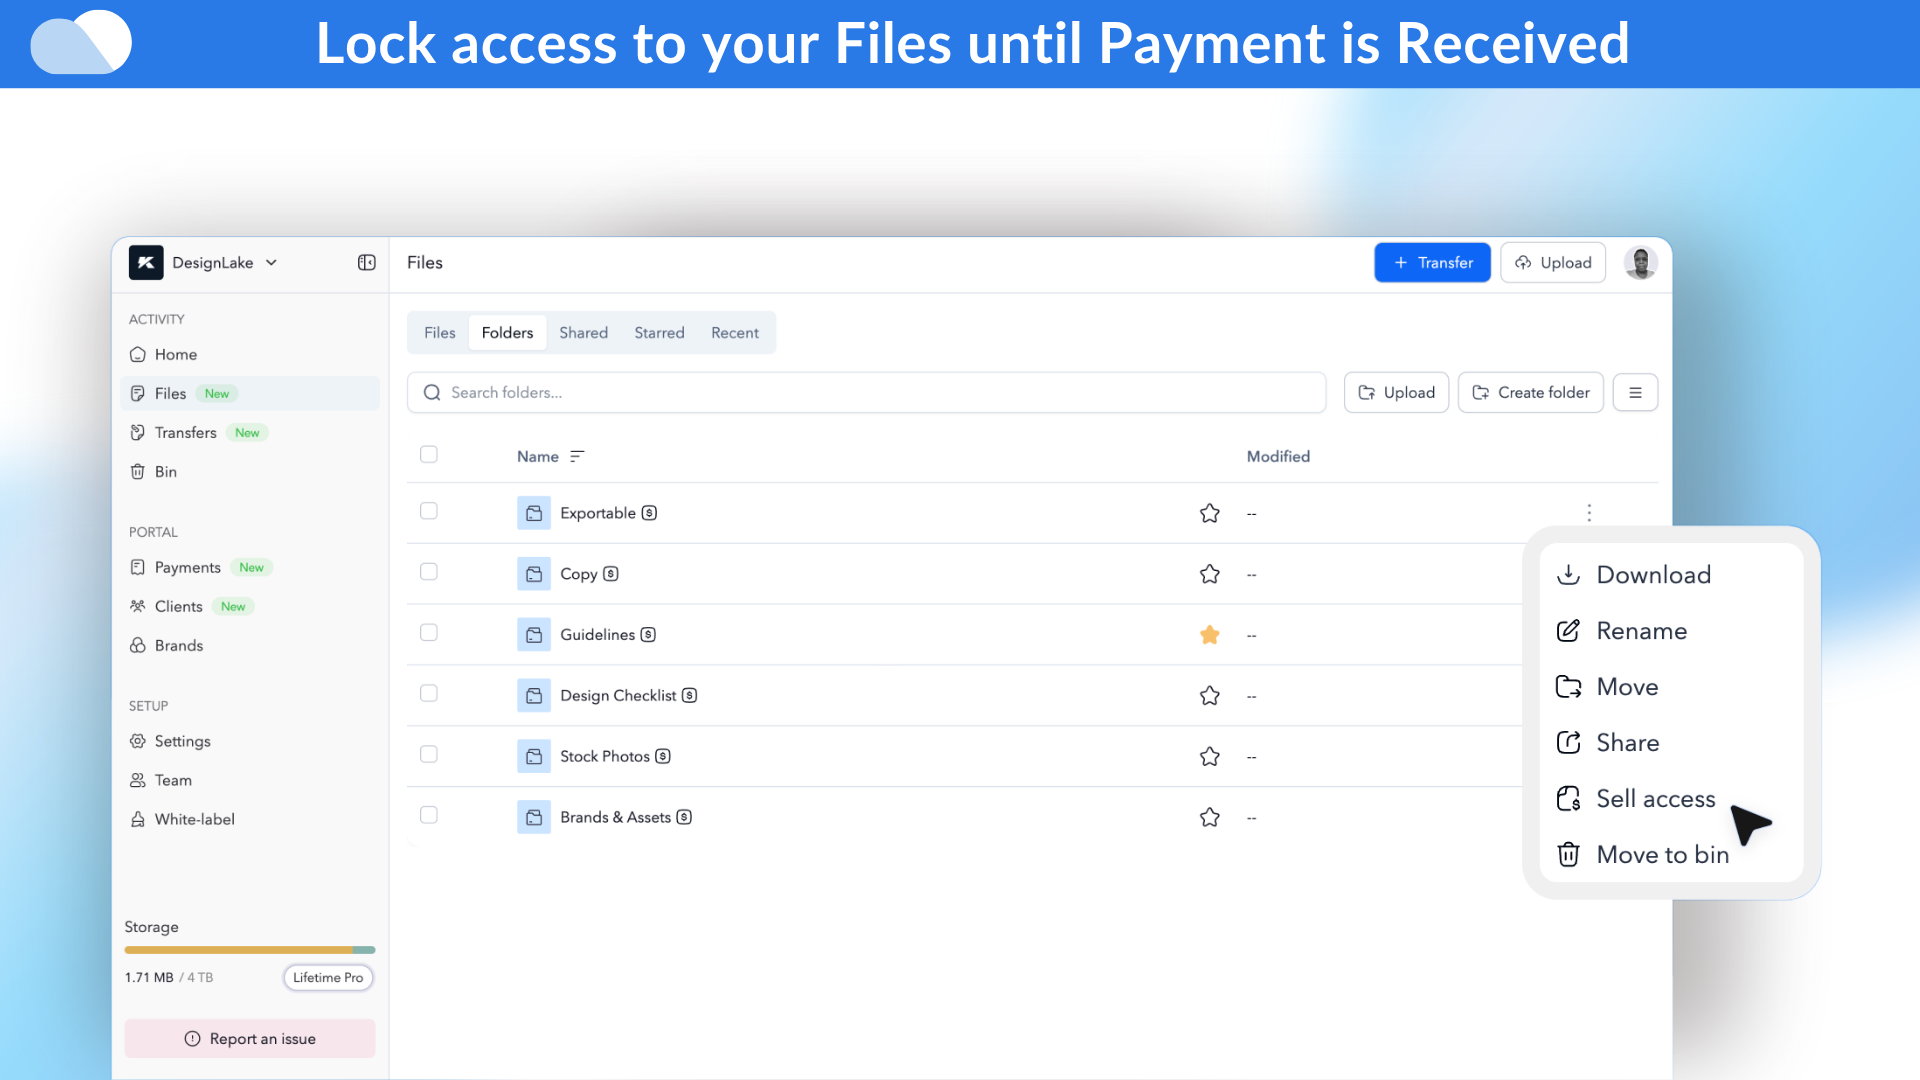Tick the Design Checklist checkbox
The image size is (1920, 1080).
(x=429, y=694)
